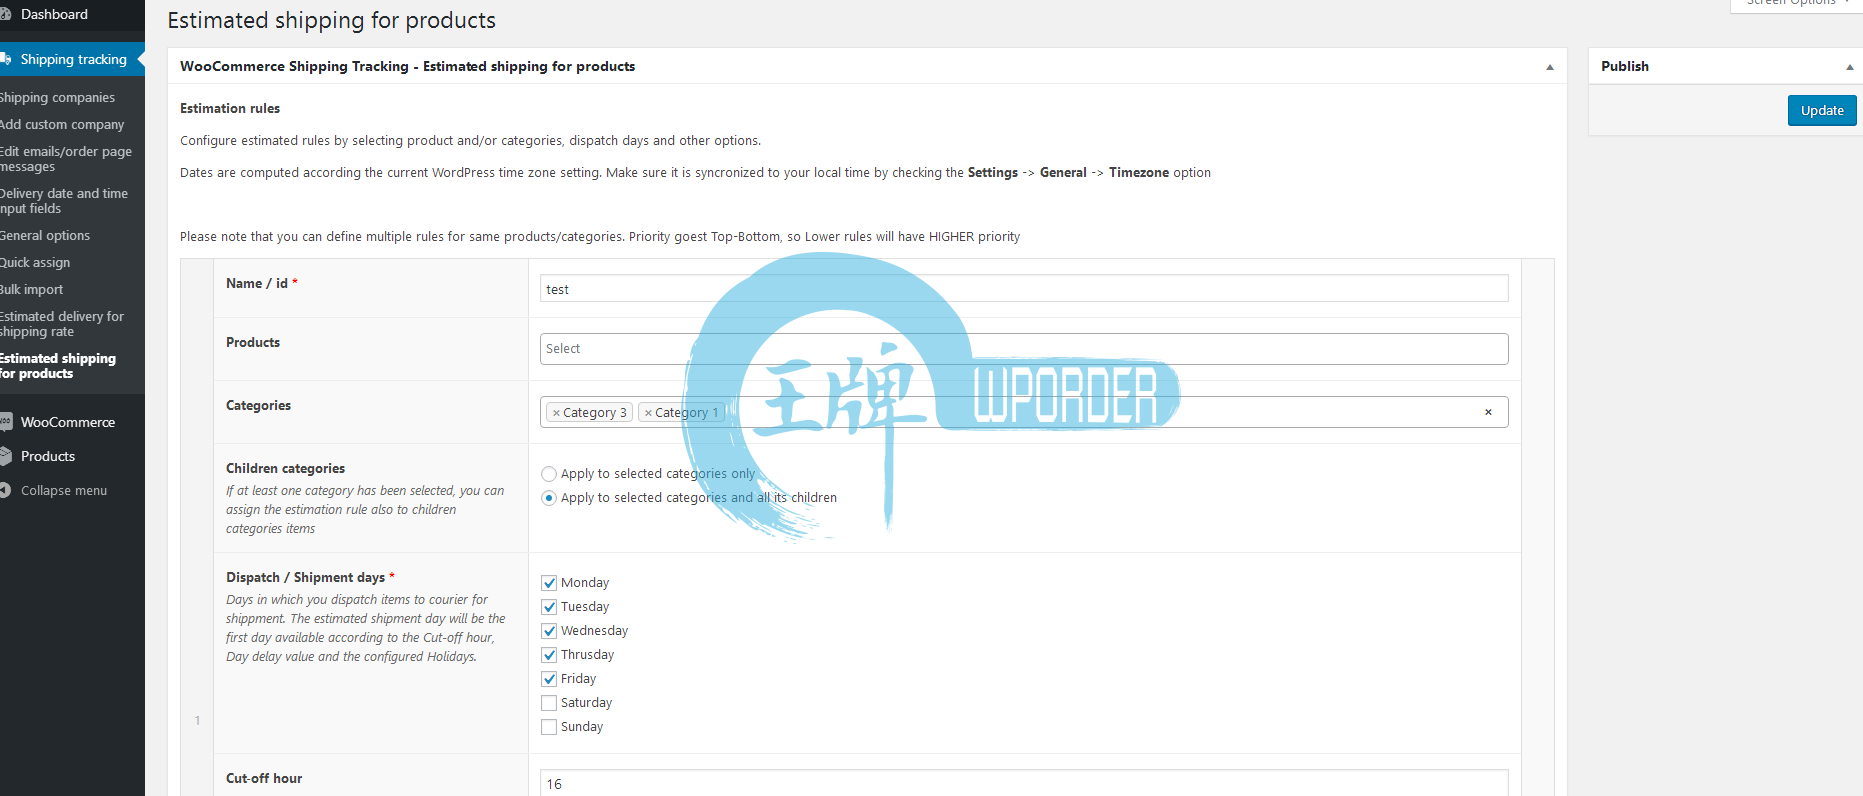Open Edit emails/order page messages
The height and width of the screenshot is (796, 1863).
click(x=66, y=159)
